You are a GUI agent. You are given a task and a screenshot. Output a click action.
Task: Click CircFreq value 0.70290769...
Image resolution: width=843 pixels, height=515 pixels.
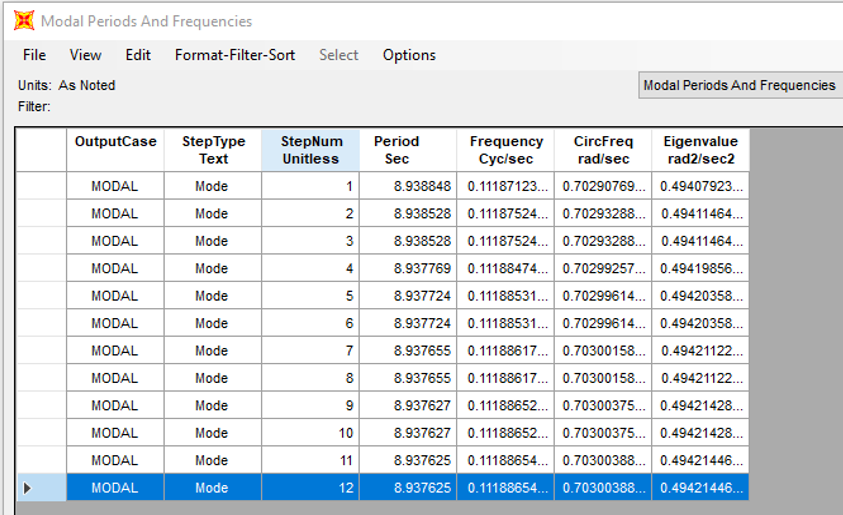pos(603,186)
